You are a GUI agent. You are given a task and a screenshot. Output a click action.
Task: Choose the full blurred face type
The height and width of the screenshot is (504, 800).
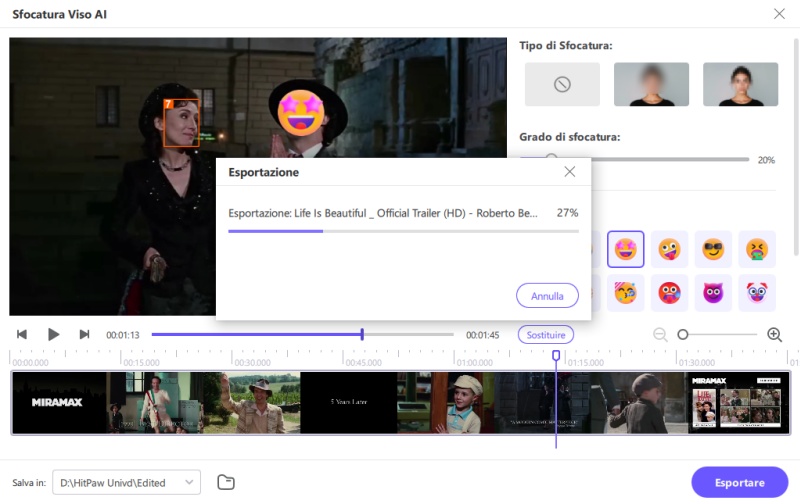651,85
